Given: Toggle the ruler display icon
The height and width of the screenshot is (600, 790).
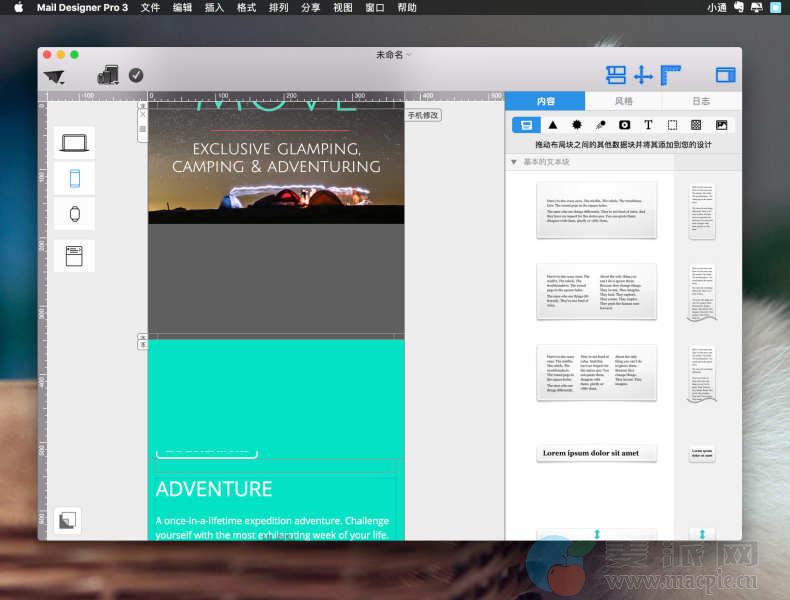Looking at the screenshot, I should pos(671,75).
